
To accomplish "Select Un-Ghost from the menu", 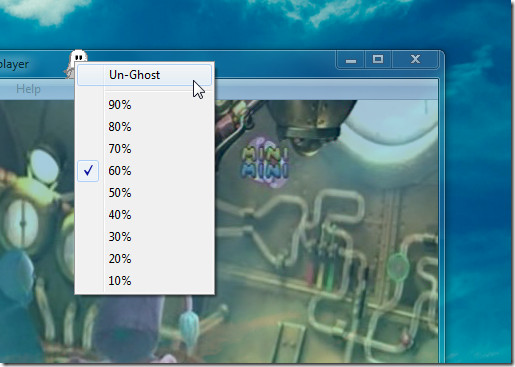I will pos(144,75).
